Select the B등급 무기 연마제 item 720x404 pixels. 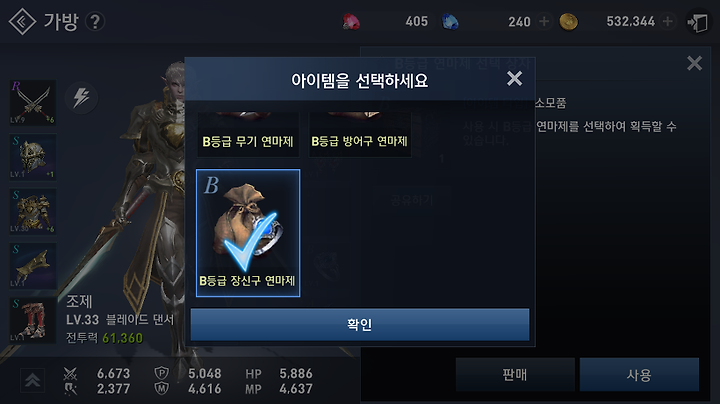[x=248, y=135]
